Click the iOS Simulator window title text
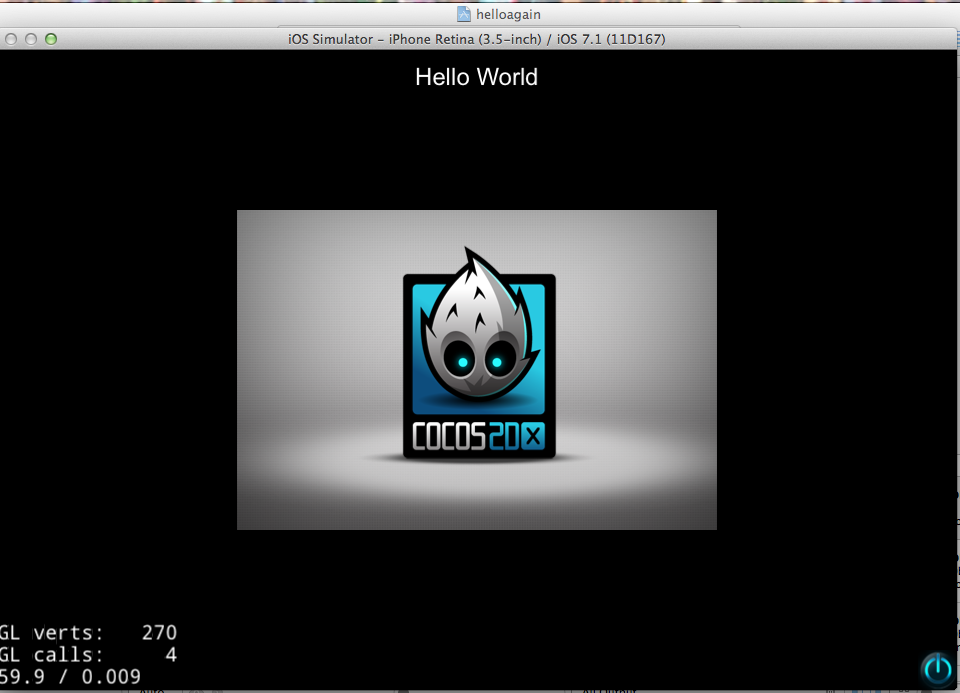The height and width of the screenshot is (693, 960). click(x=476, y=39)
